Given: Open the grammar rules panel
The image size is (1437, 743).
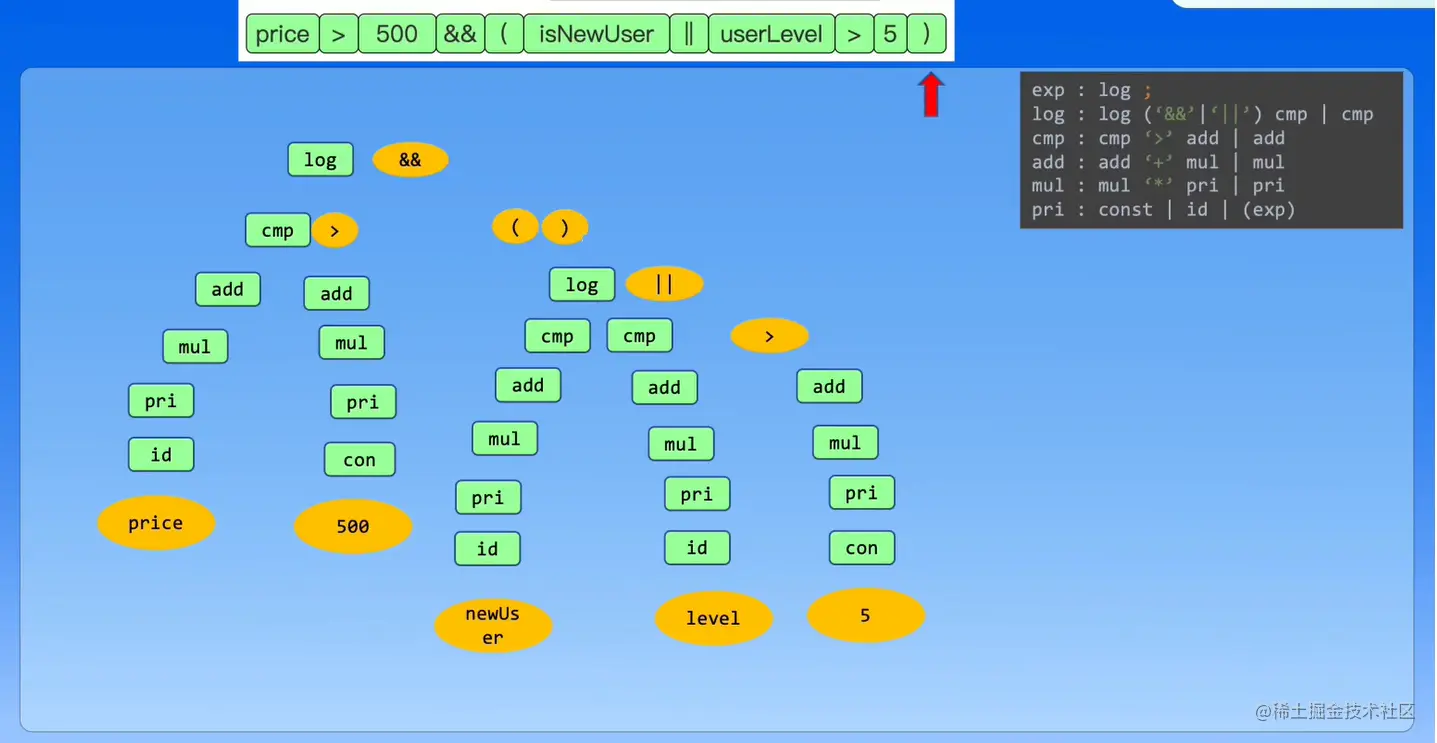Looking at the screenshot, I should [1211, 149].
